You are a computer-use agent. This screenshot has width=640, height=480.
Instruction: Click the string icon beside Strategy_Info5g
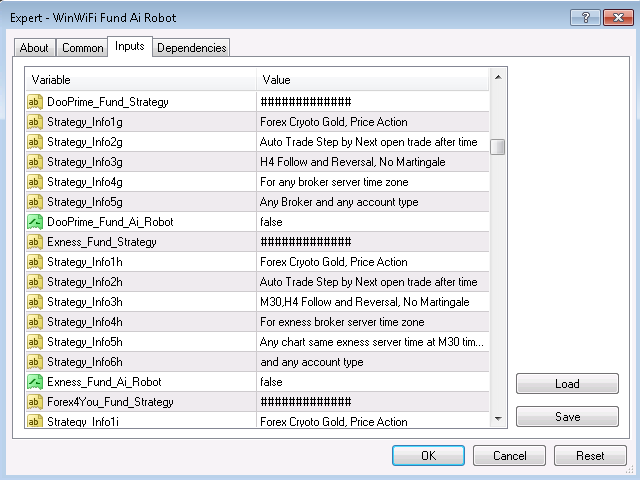click(x=35, y=202)
